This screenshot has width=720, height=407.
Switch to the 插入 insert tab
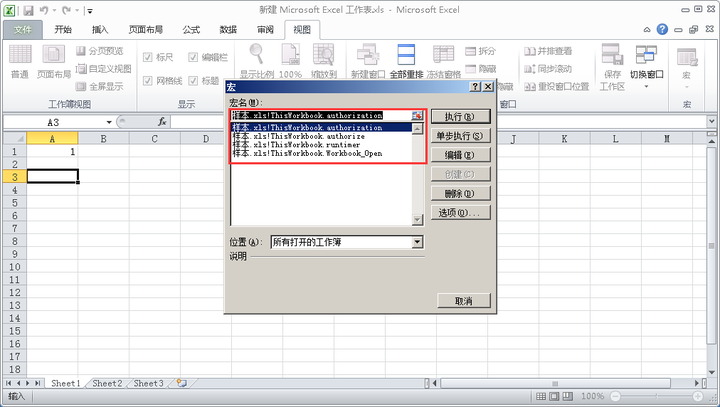pos(100,30)
